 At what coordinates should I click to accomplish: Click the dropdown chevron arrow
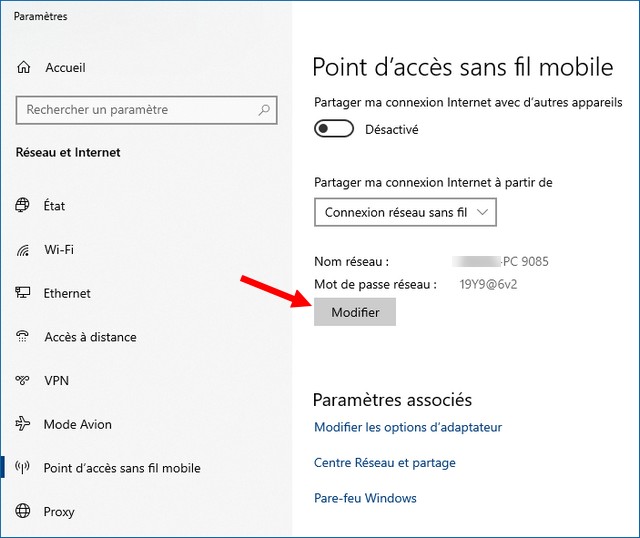point(482,212)
